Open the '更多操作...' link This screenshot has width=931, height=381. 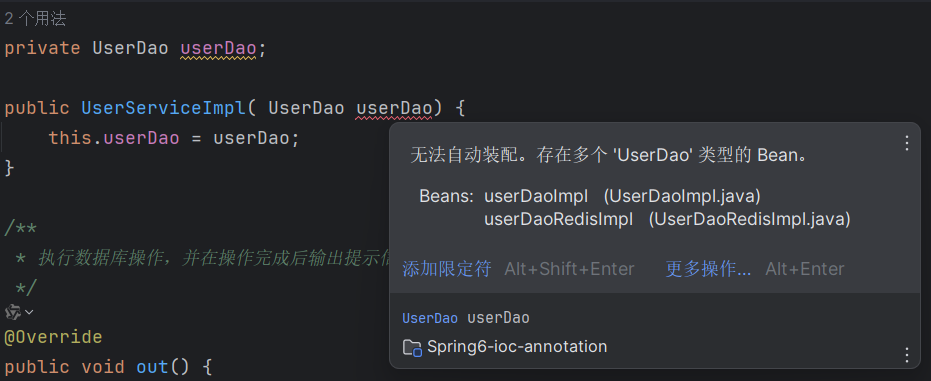pyautogui.click(x=708, y=269)
